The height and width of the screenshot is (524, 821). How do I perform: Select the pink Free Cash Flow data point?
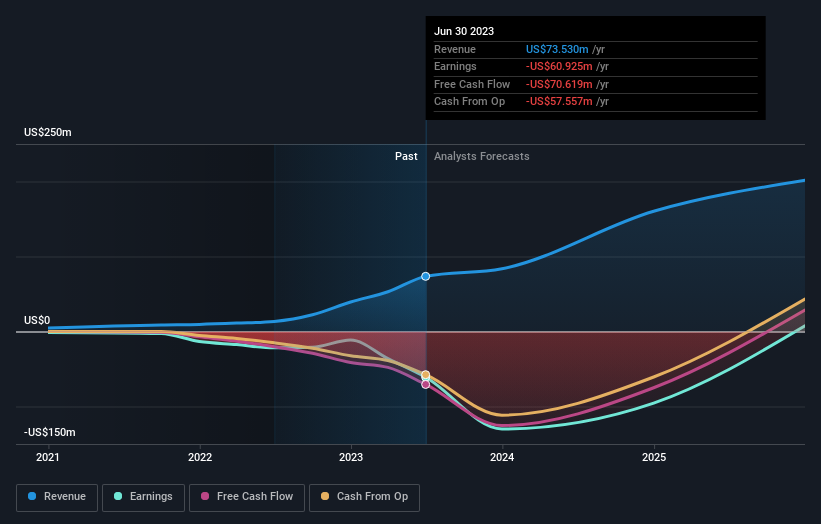point(426,385)
